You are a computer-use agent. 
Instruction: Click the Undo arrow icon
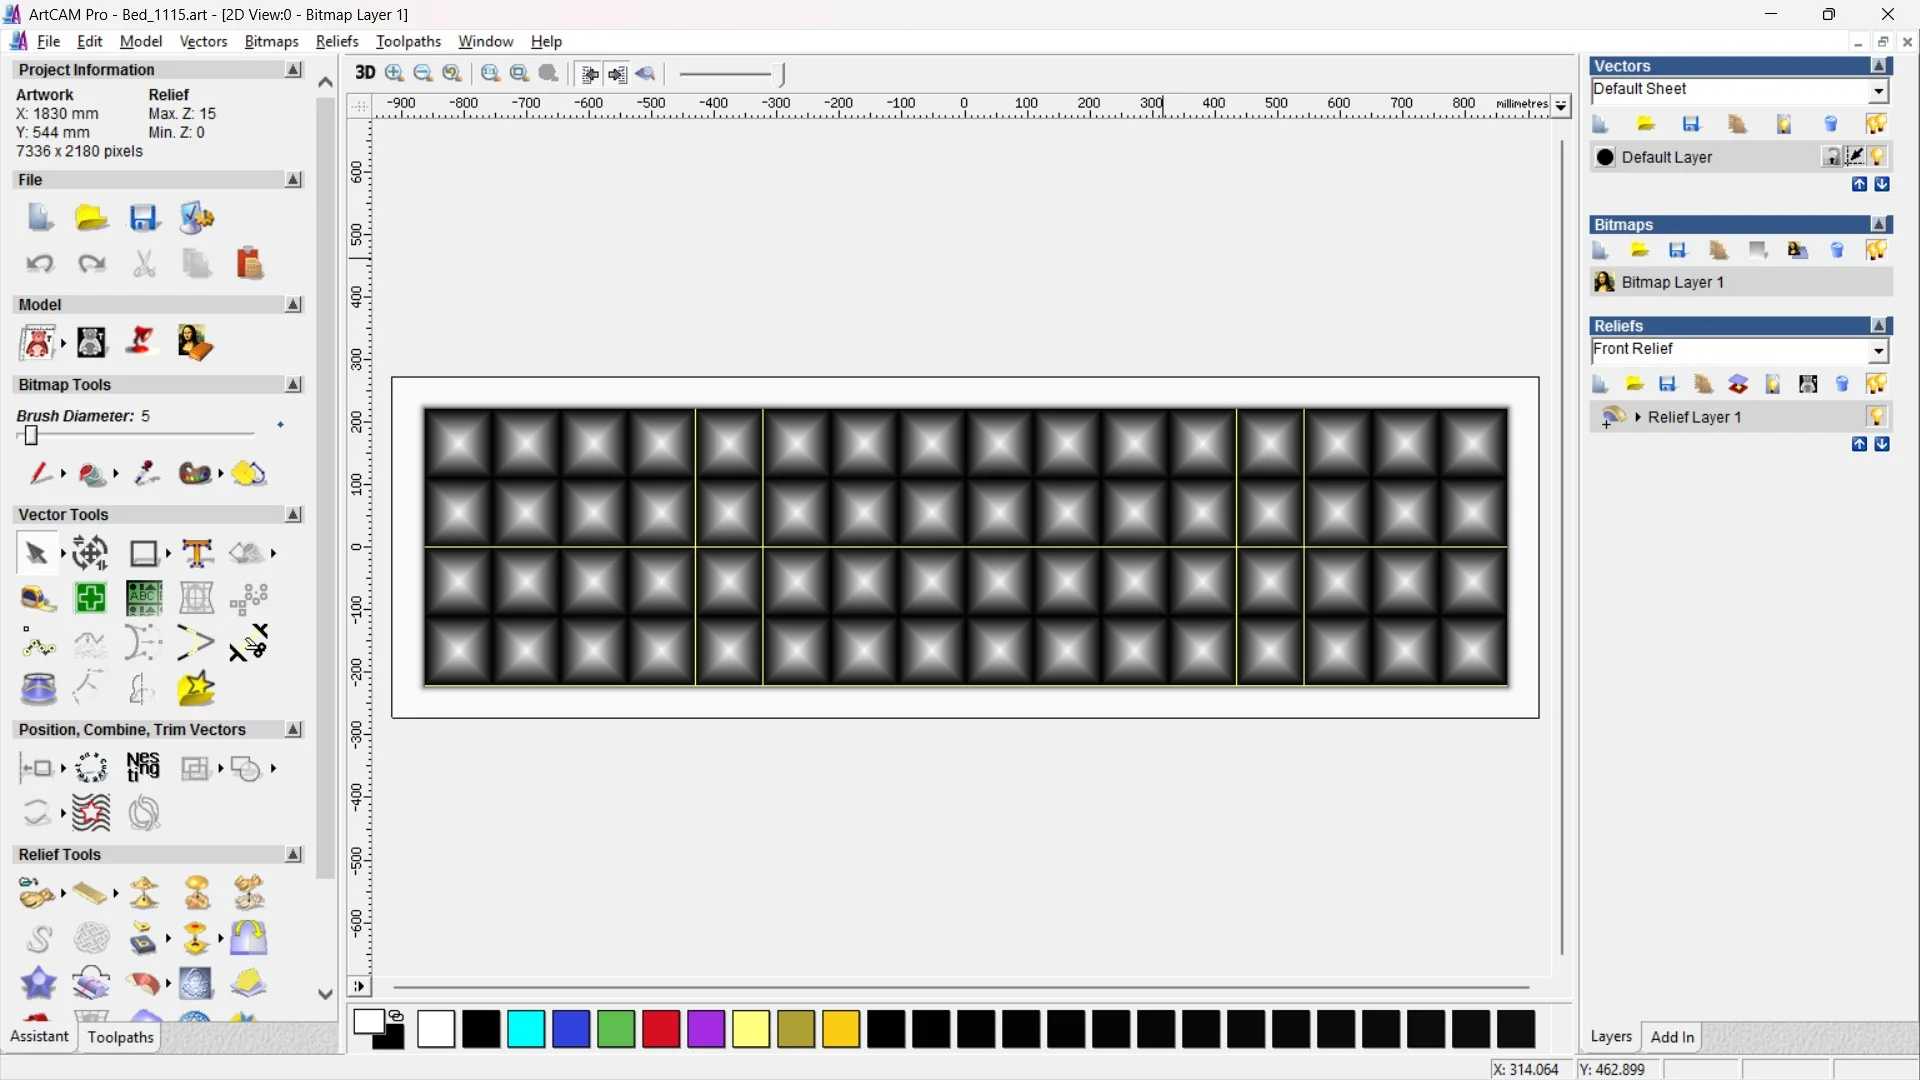point(40,264)
